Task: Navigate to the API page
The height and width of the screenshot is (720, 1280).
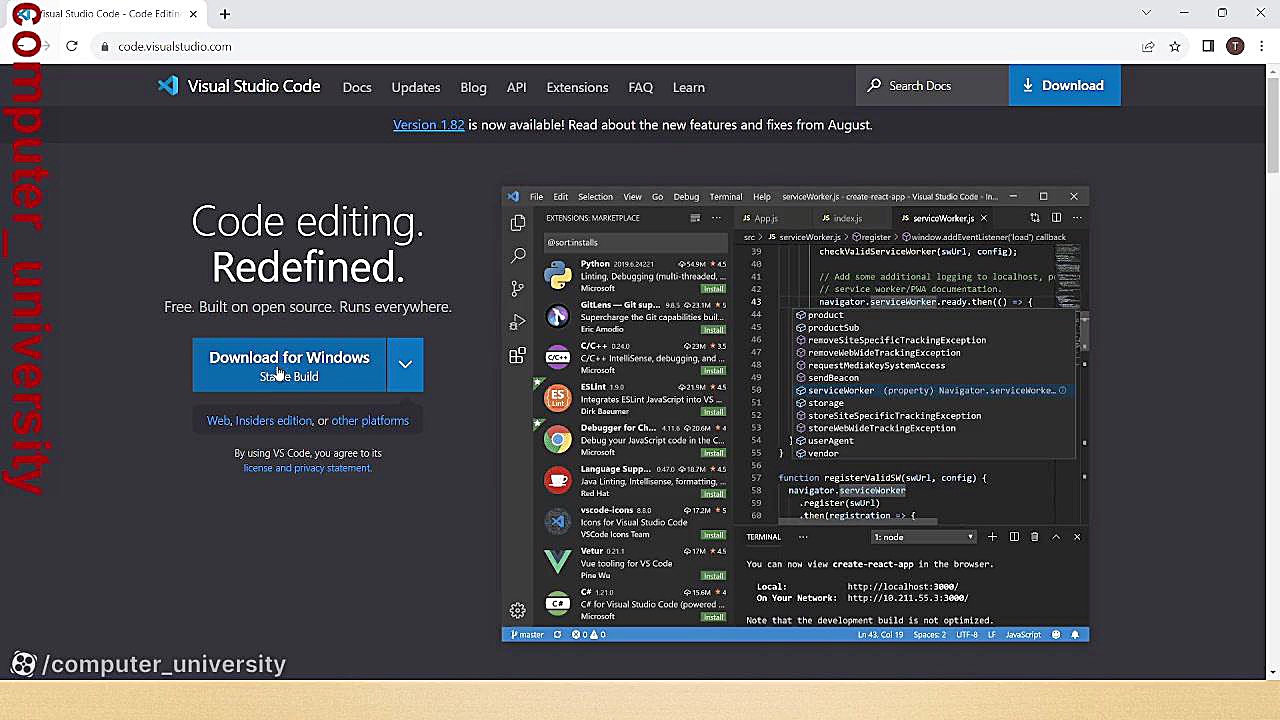Action: click(516, 87)
